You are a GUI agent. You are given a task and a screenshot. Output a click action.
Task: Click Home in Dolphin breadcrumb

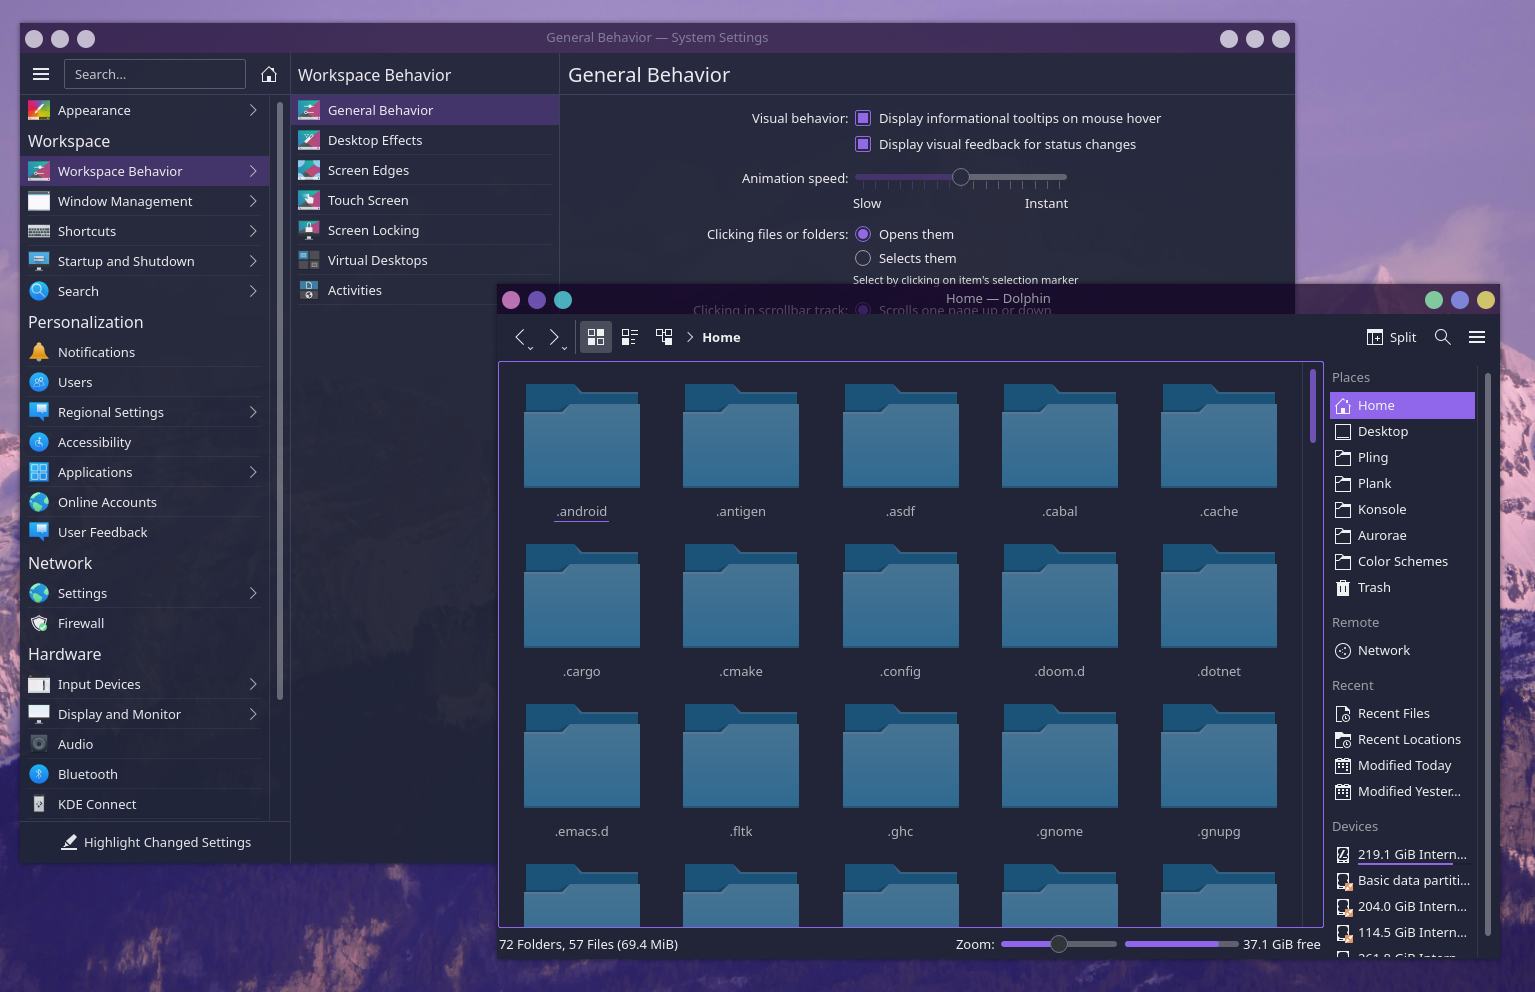coord(721,337)
